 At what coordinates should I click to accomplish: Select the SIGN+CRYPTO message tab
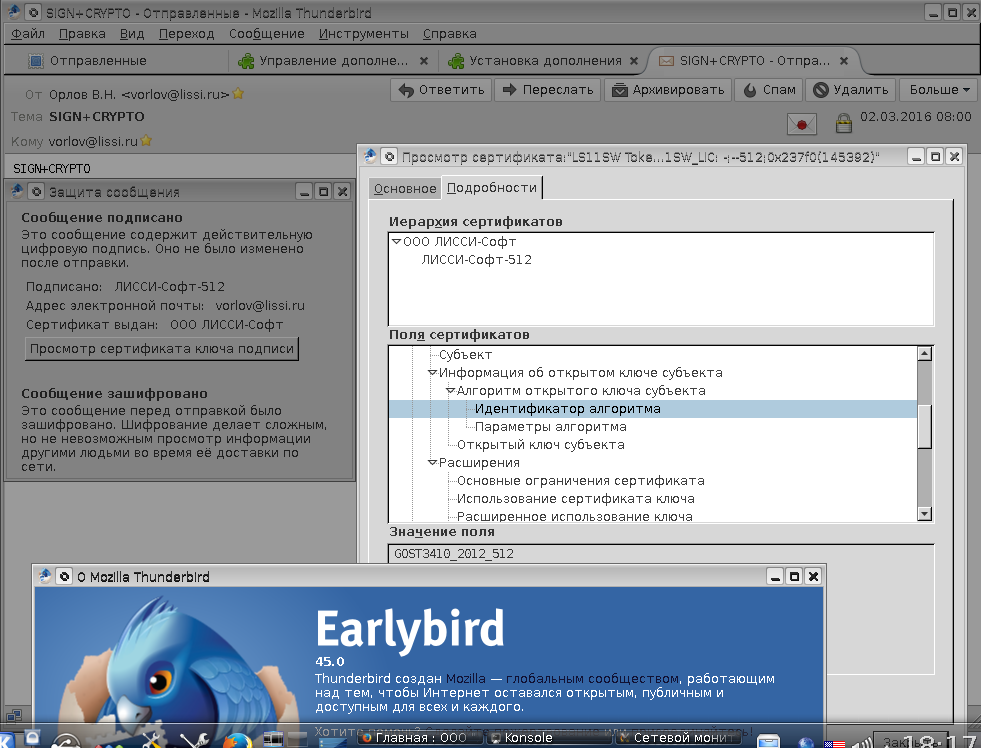click(x=755, y=61)
